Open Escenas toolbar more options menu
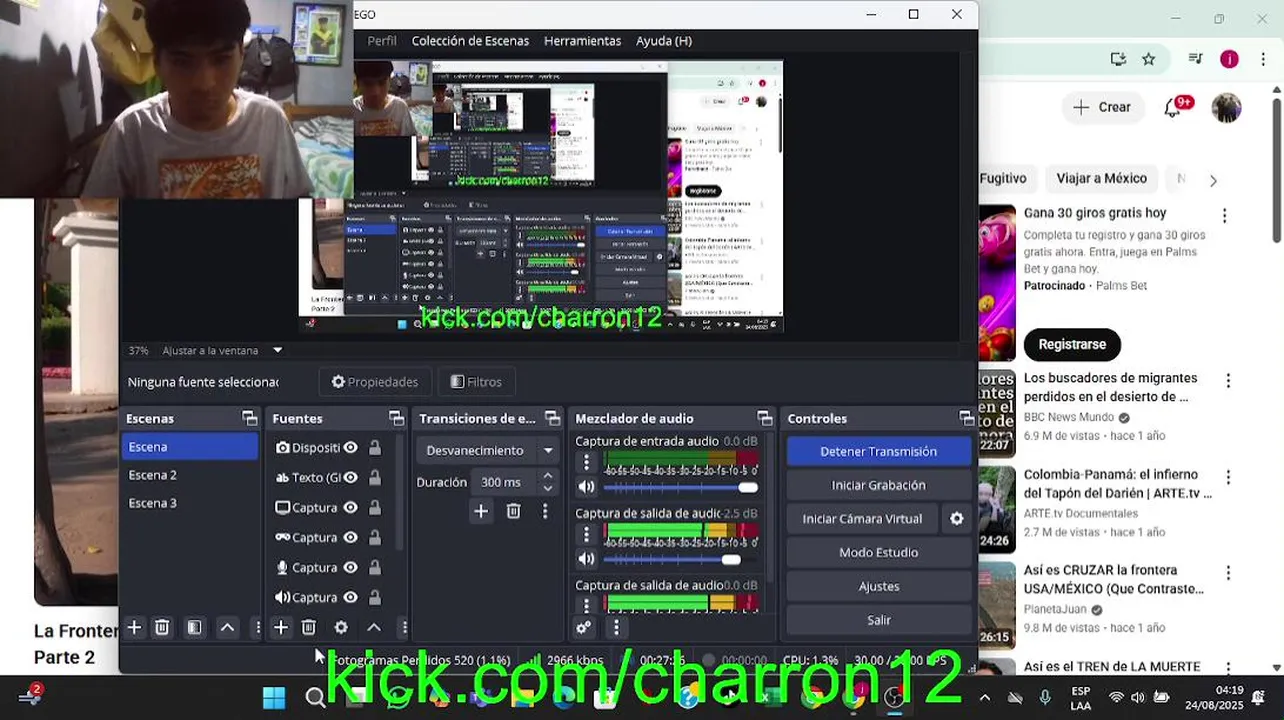Screen dimensions: 1284x720 pos(257,628)
